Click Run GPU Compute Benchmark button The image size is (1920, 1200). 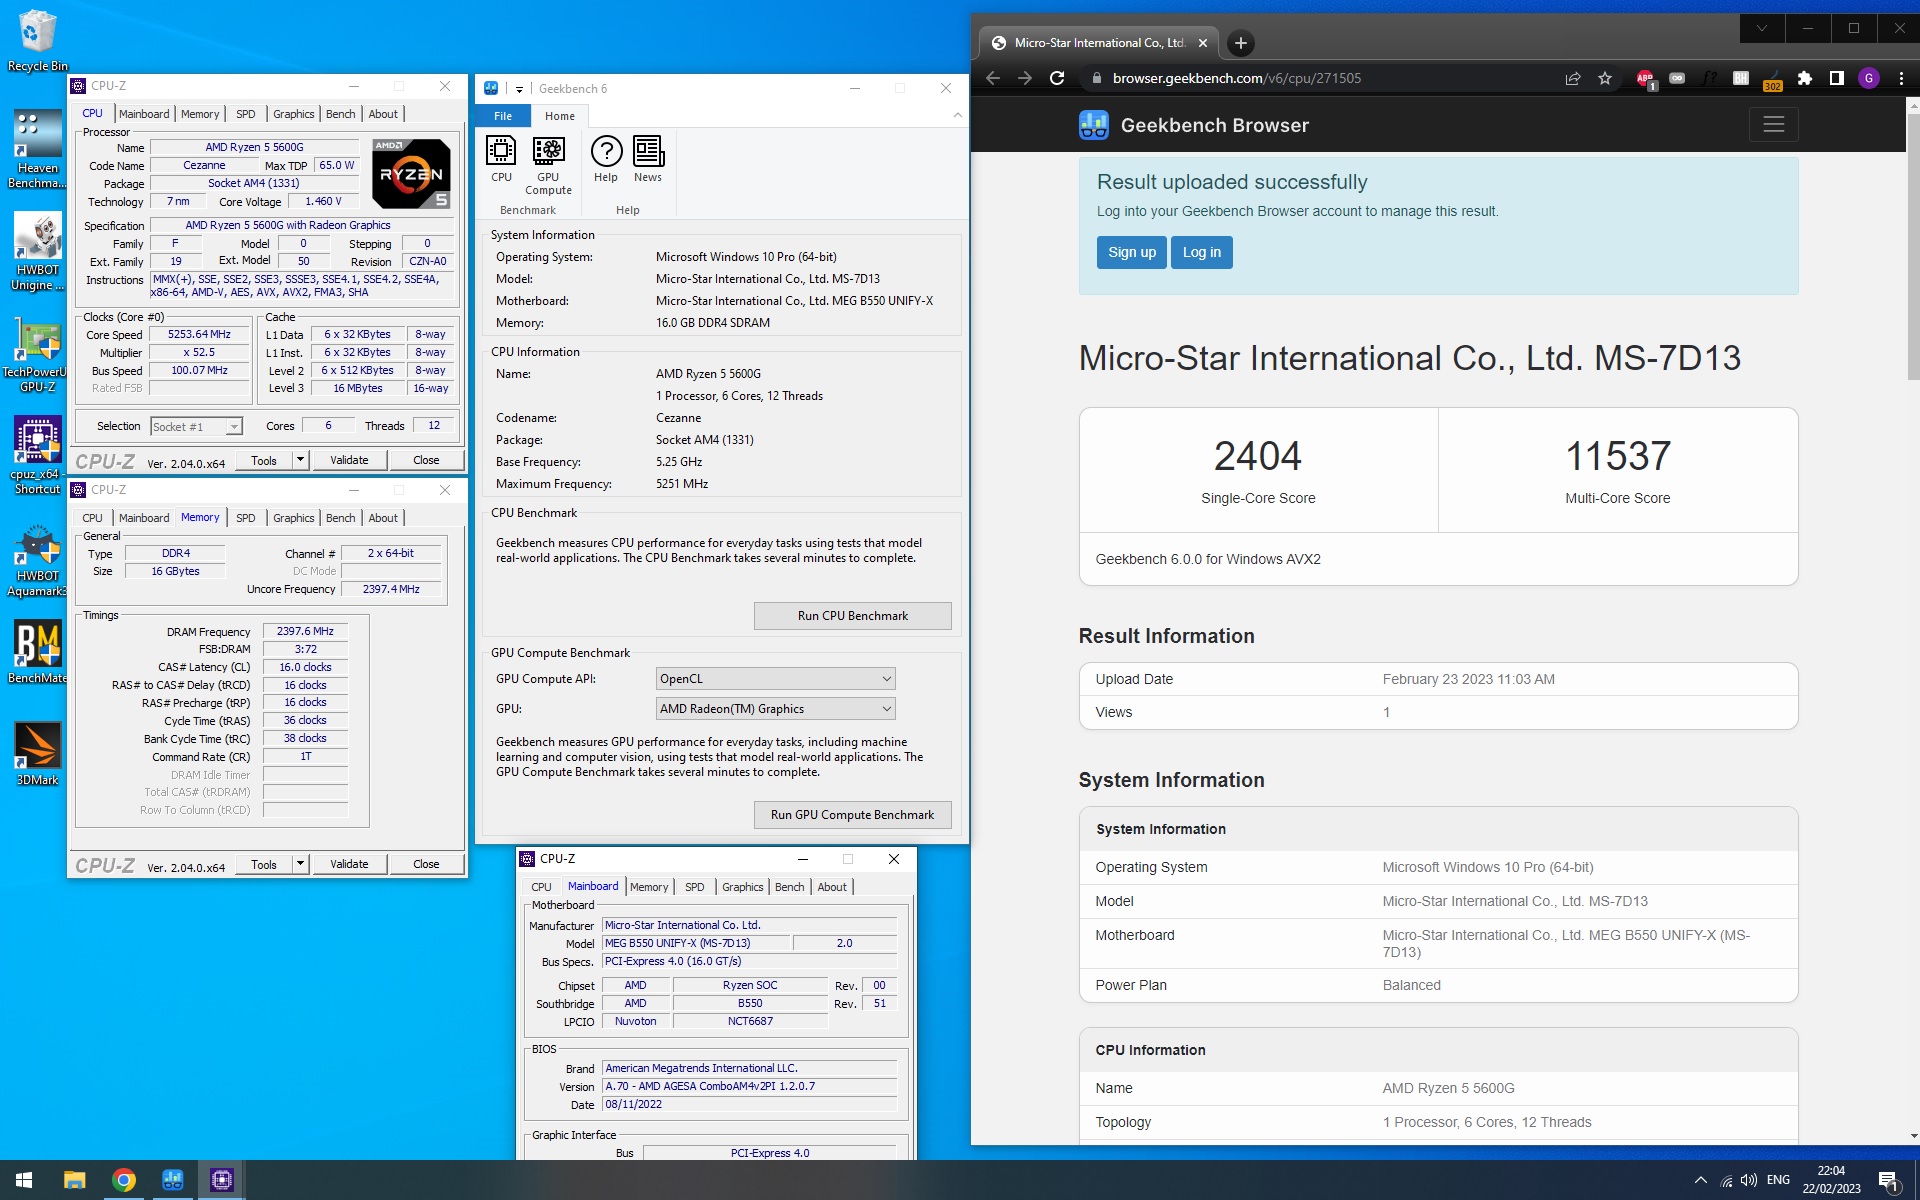853,815
